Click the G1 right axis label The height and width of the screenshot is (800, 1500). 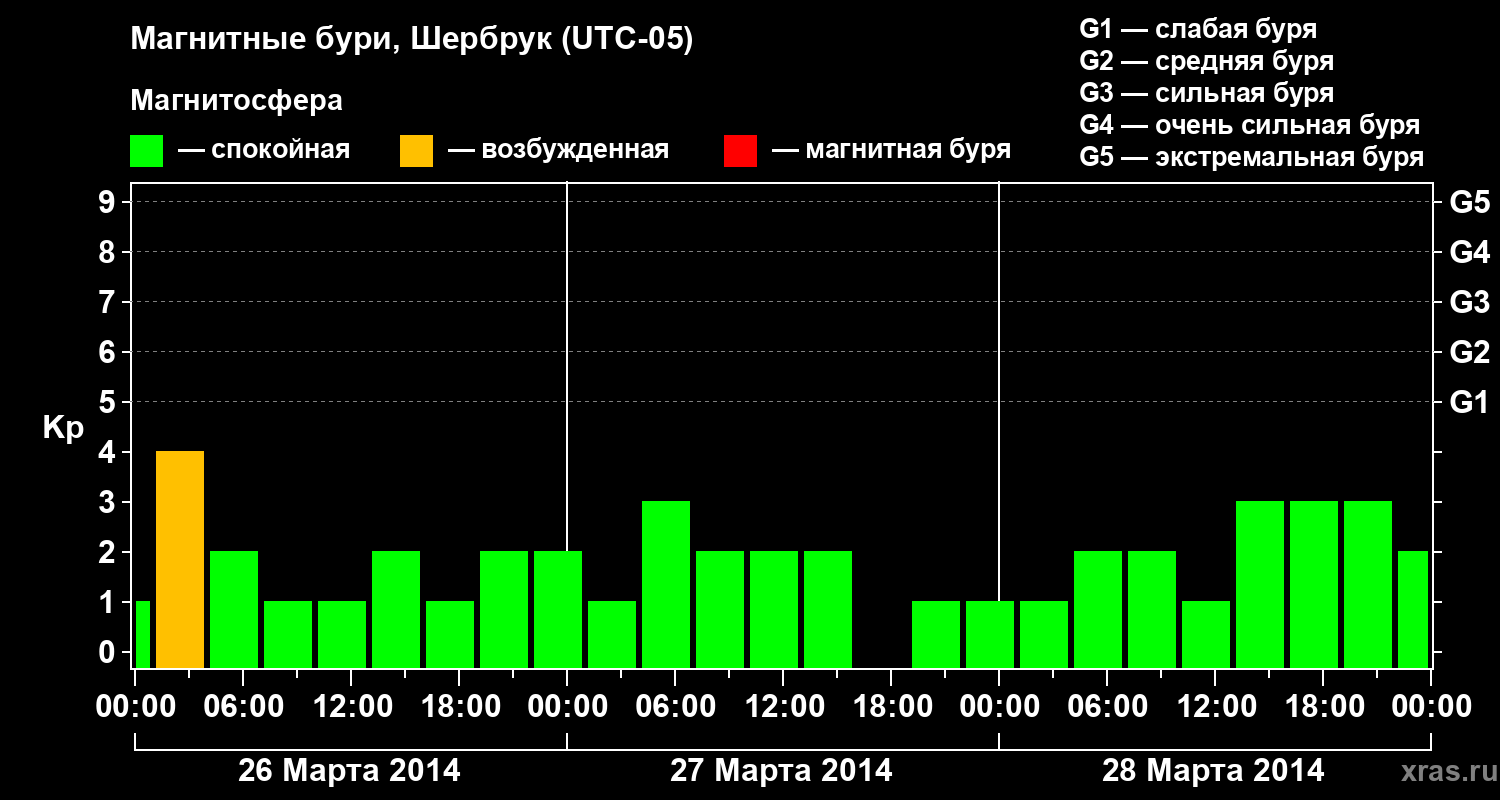coord(1469,402)
